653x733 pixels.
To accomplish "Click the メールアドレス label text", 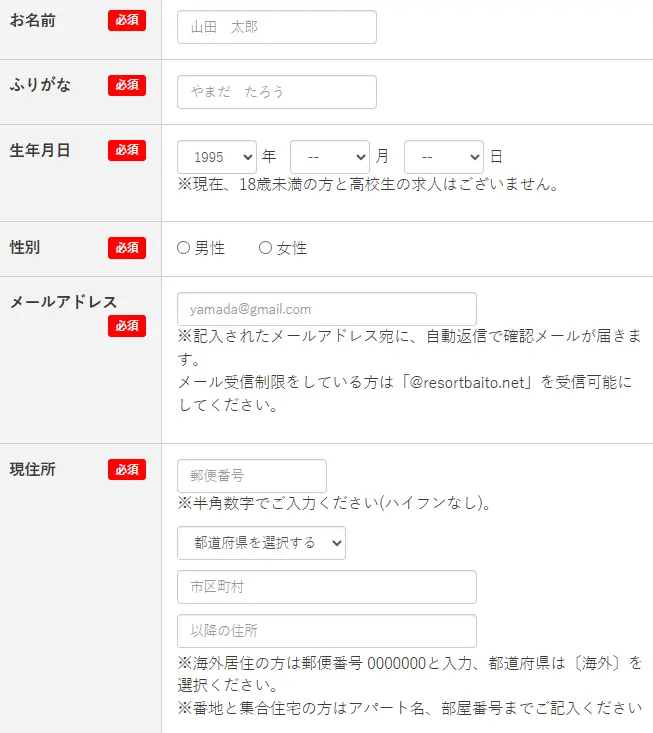I will pos(64,302).
